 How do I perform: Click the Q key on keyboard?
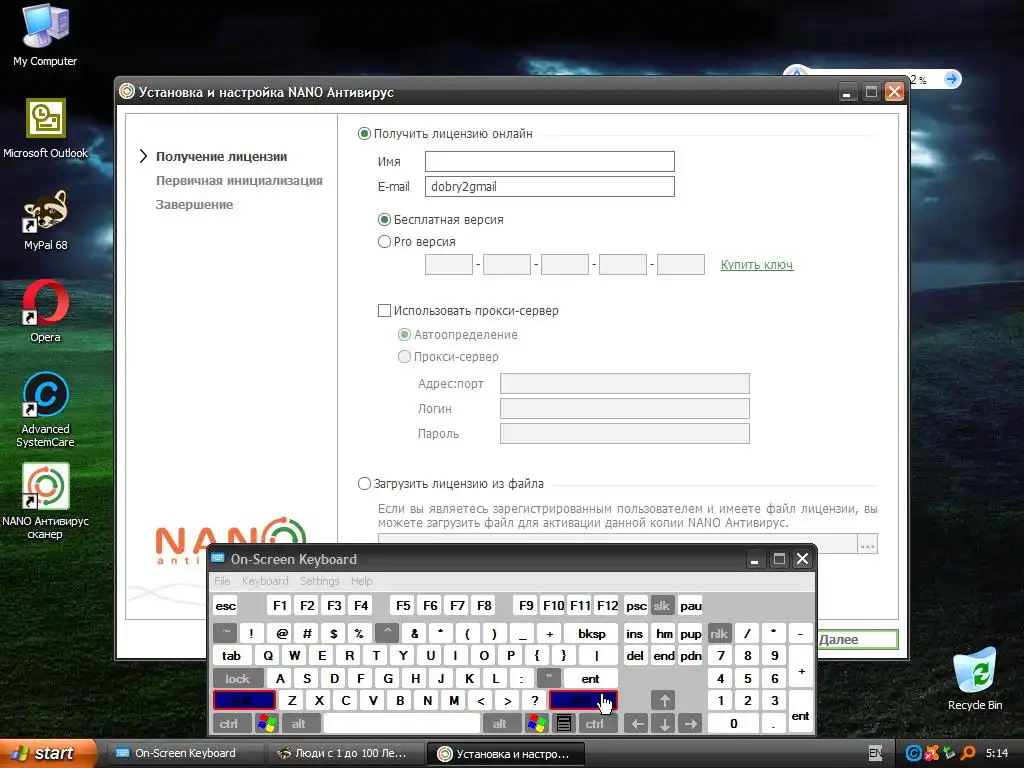coord(268,656)
